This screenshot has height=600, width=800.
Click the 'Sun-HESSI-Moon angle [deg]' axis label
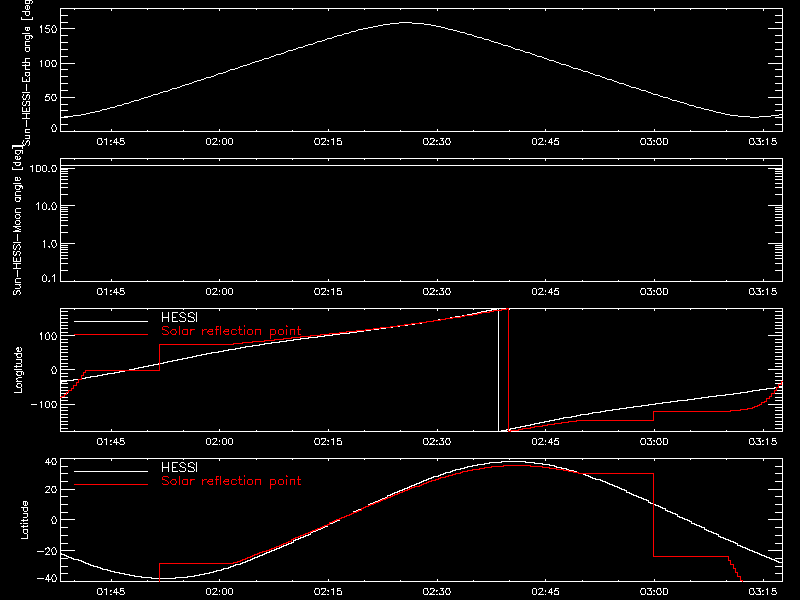click(x=18, y=220)
